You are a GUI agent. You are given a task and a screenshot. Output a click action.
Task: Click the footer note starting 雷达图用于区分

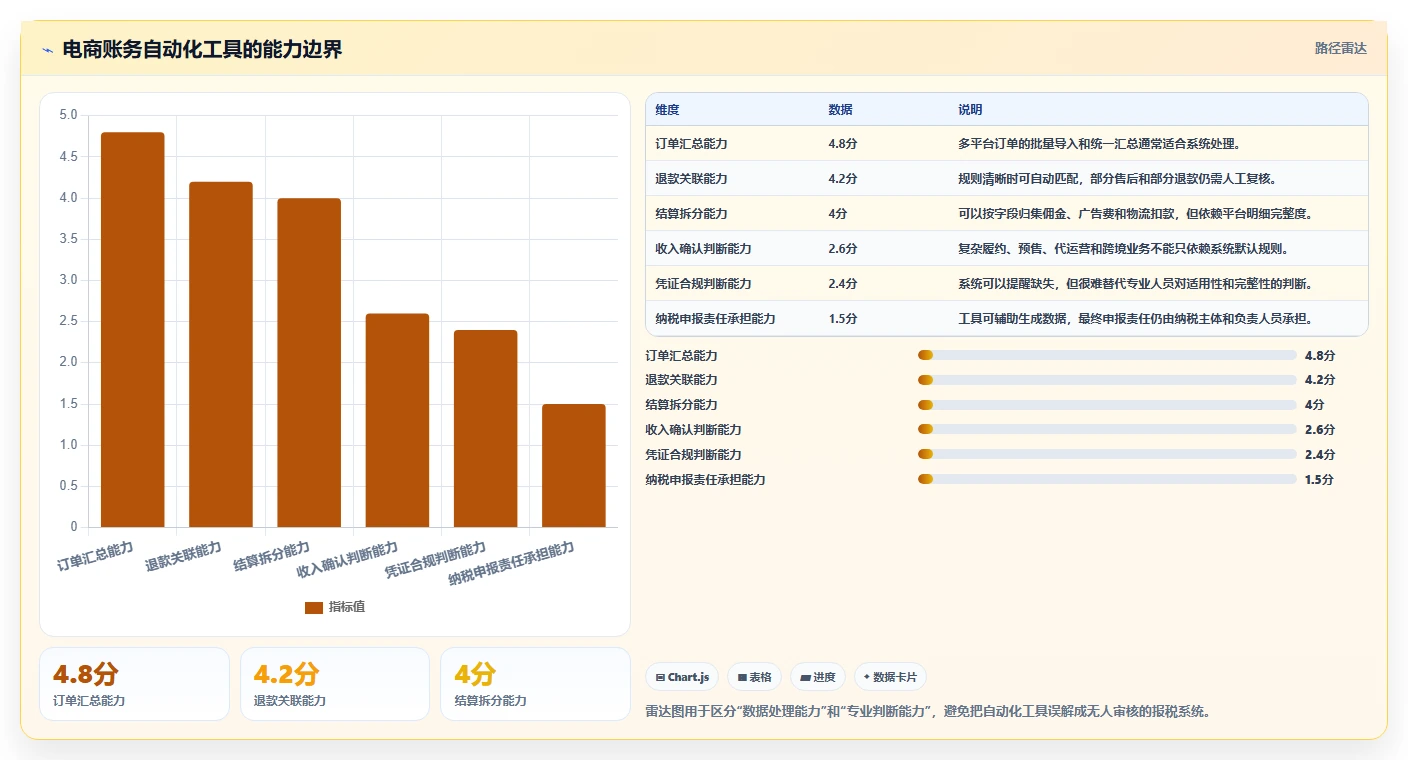929,712
